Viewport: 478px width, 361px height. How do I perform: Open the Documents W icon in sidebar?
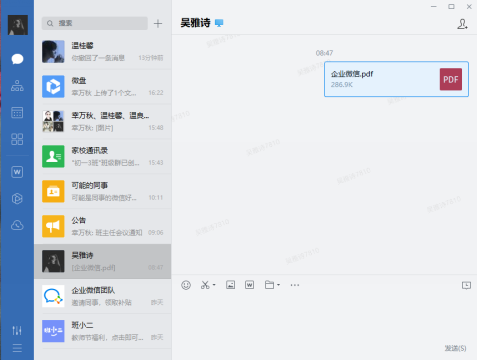tap(17, 172)
